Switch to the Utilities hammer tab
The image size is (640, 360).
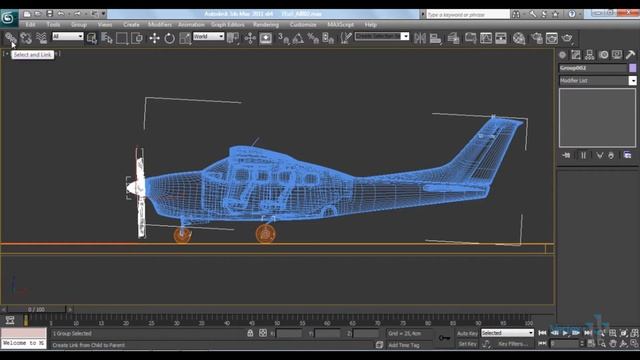(x=630, y=55)
